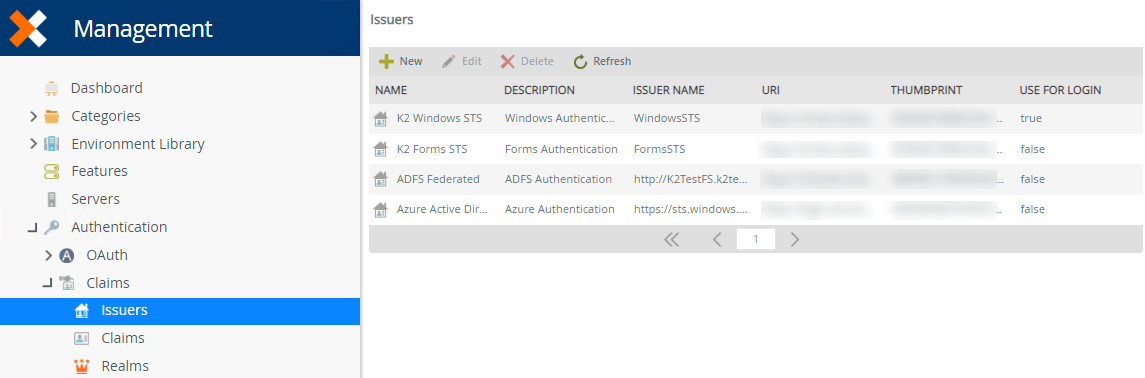The image size is (1145, 378).
Task: Expand the Environment Library node
Action: coord(33,144)
